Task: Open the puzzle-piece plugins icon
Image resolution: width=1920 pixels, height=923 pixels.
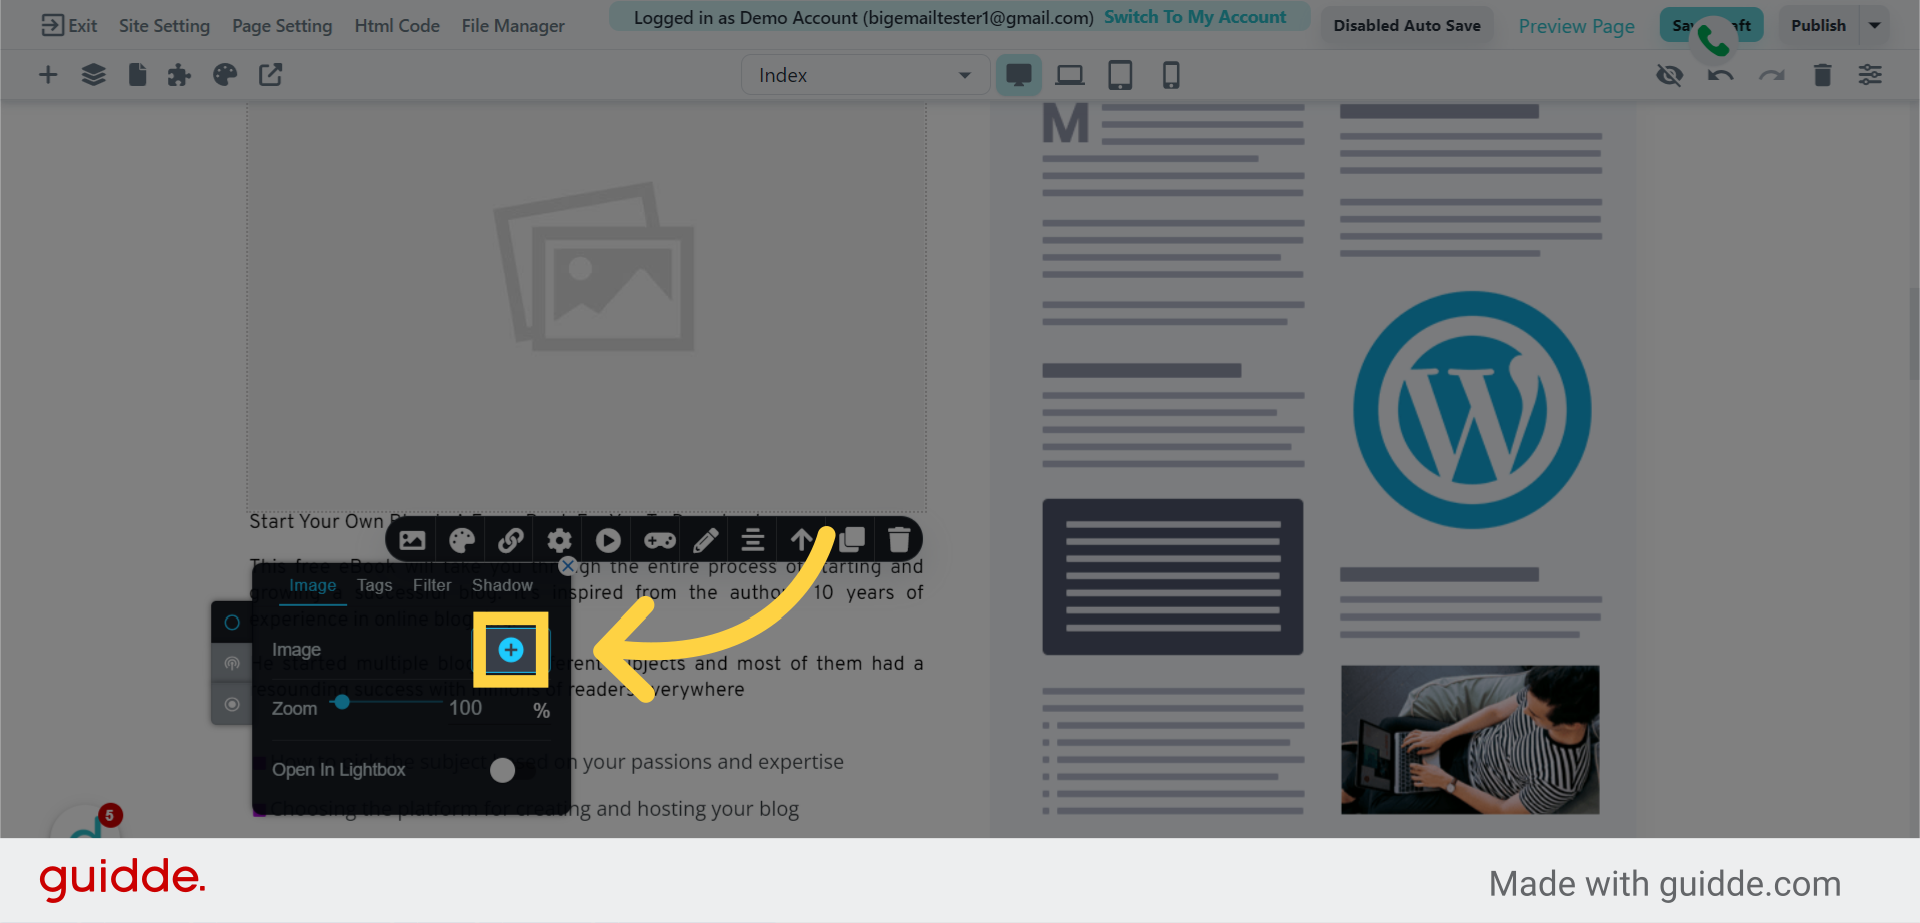Action: 179,75
